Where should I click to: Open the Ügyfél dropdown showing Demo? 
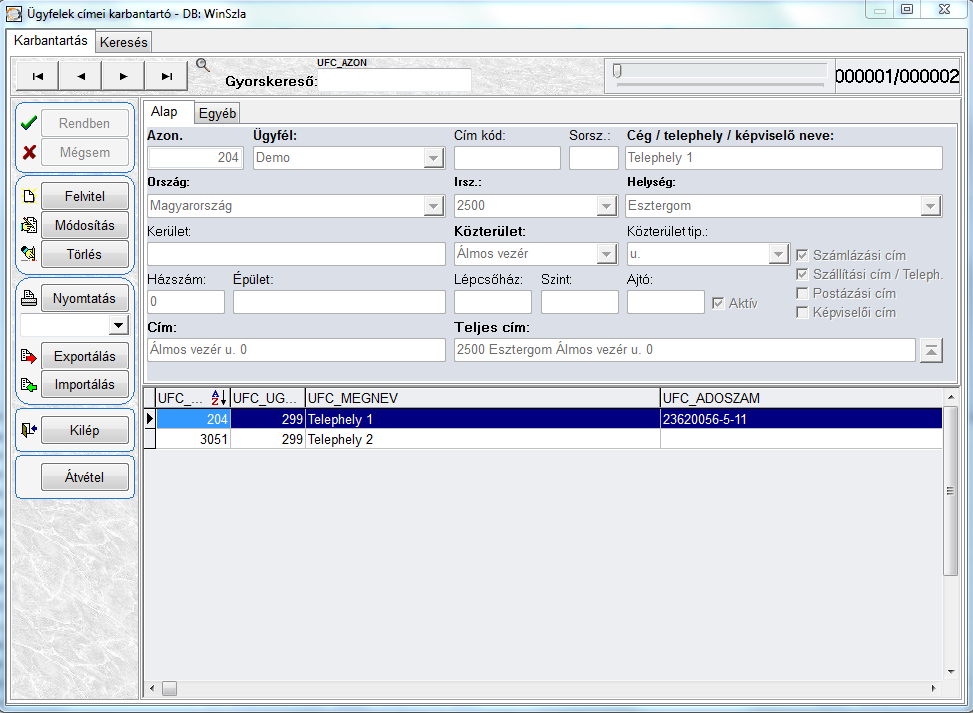(x=434, y=158)
